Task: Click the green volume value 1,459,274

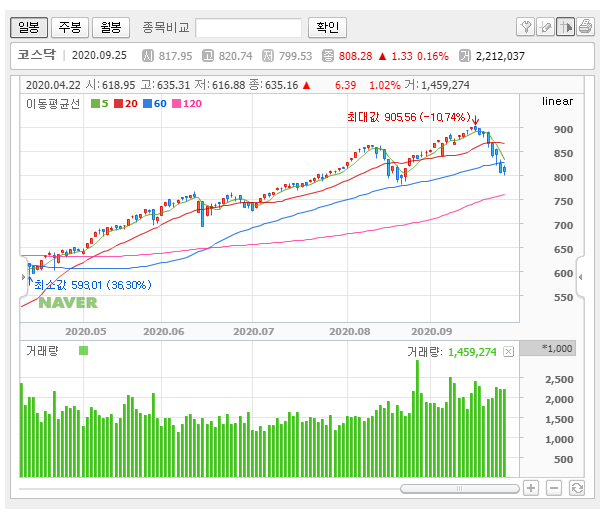Action: click(x=472, y=352)
